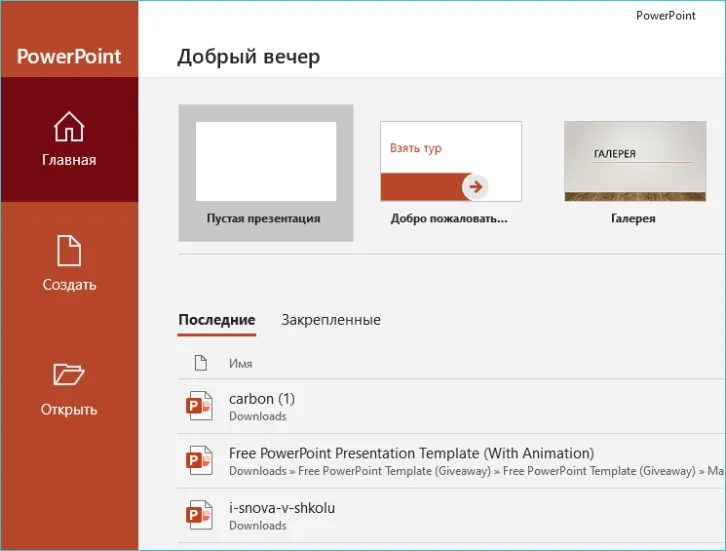Click the Добро пожаловать... caption
This screenshot has width=726, height=551.
tap(449, 218)
